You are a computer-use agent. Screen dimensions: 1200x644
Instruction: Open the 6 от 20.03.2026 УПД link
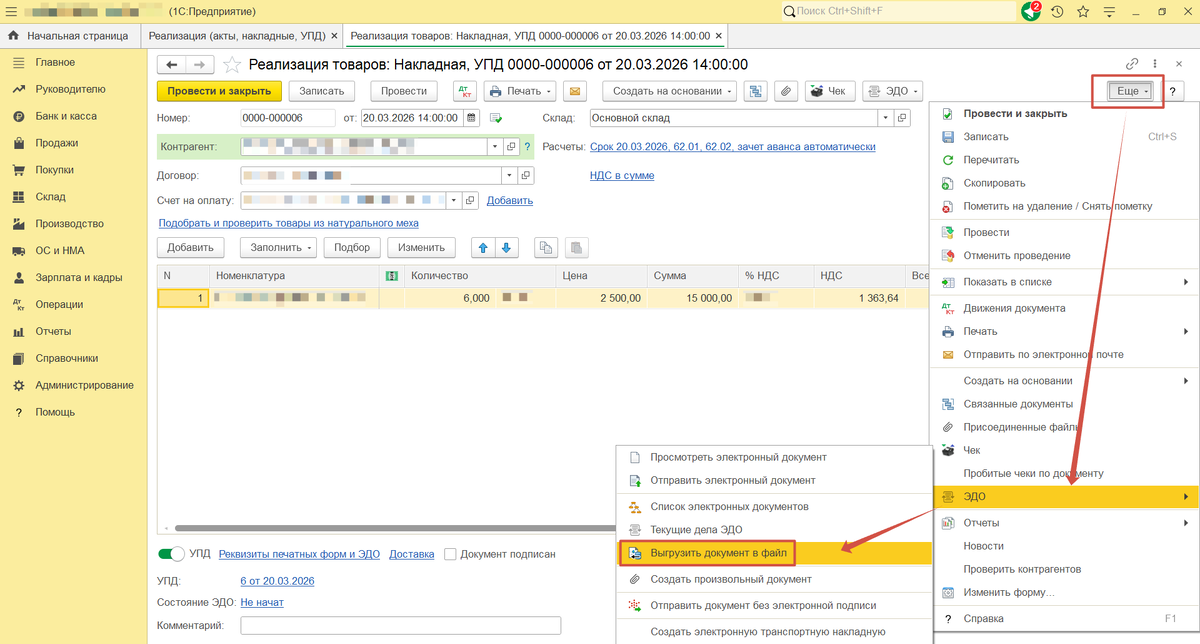point(278,580)
